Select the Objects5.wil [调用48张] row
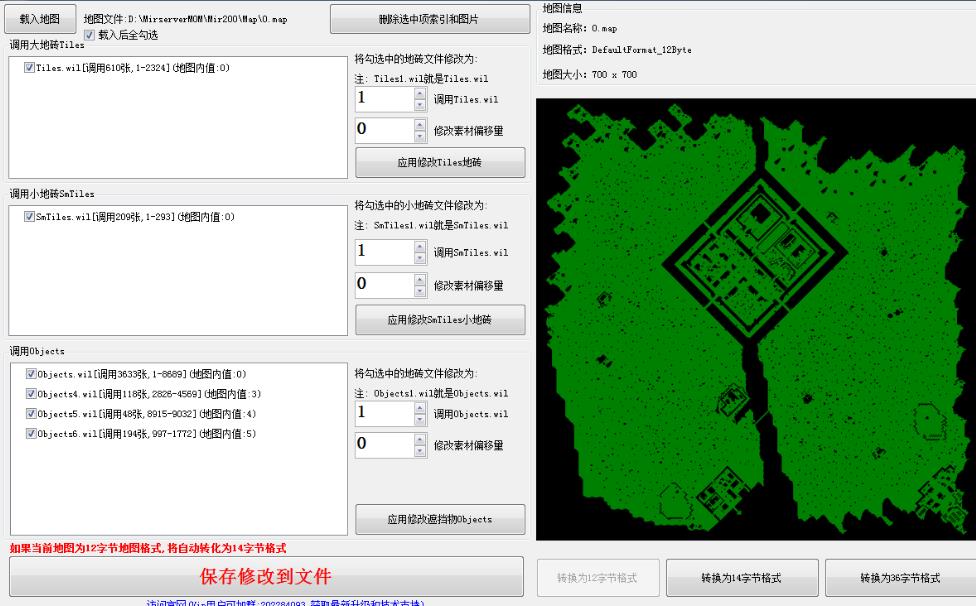Viewport: 976px width, 606px height. click(147, 414)
